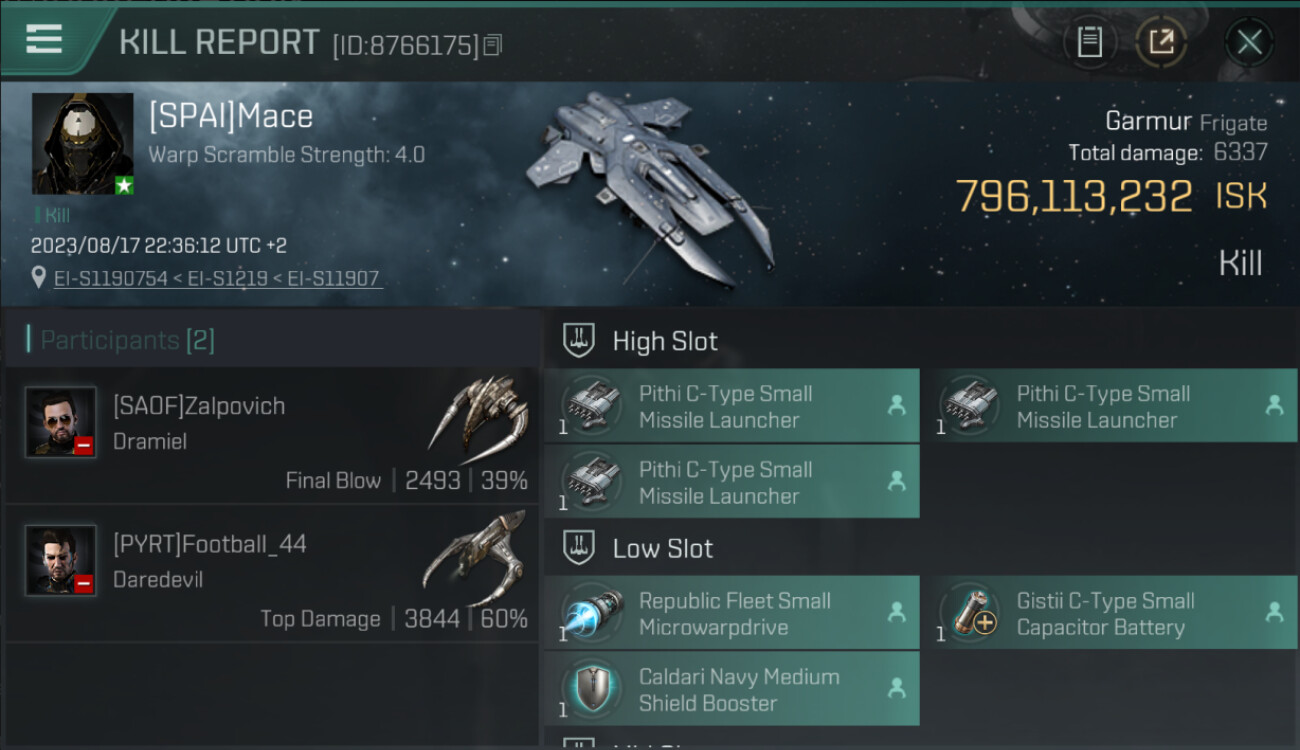The width and height of the screenshot is (1300, 750).
Task: Open the kill report clipboard notes icon
Action: pyautogui.click(x=1089, y=42)
